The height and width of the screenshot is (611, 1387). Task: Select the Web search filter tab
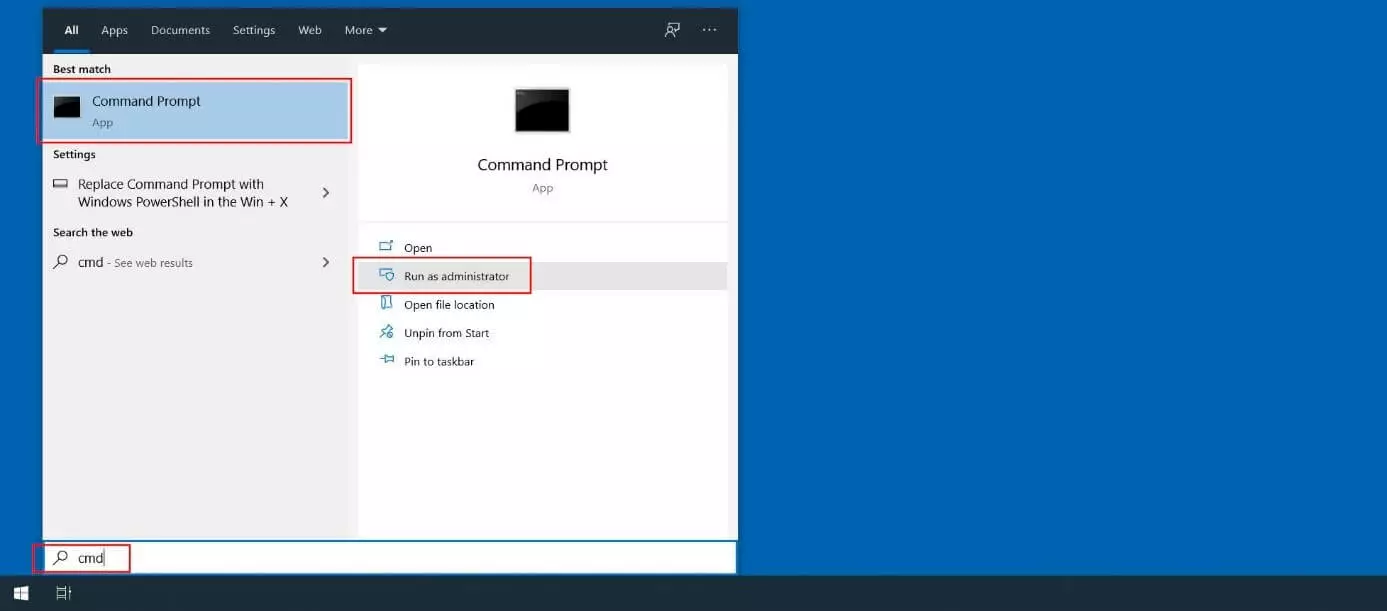click(x=310, y=30)
